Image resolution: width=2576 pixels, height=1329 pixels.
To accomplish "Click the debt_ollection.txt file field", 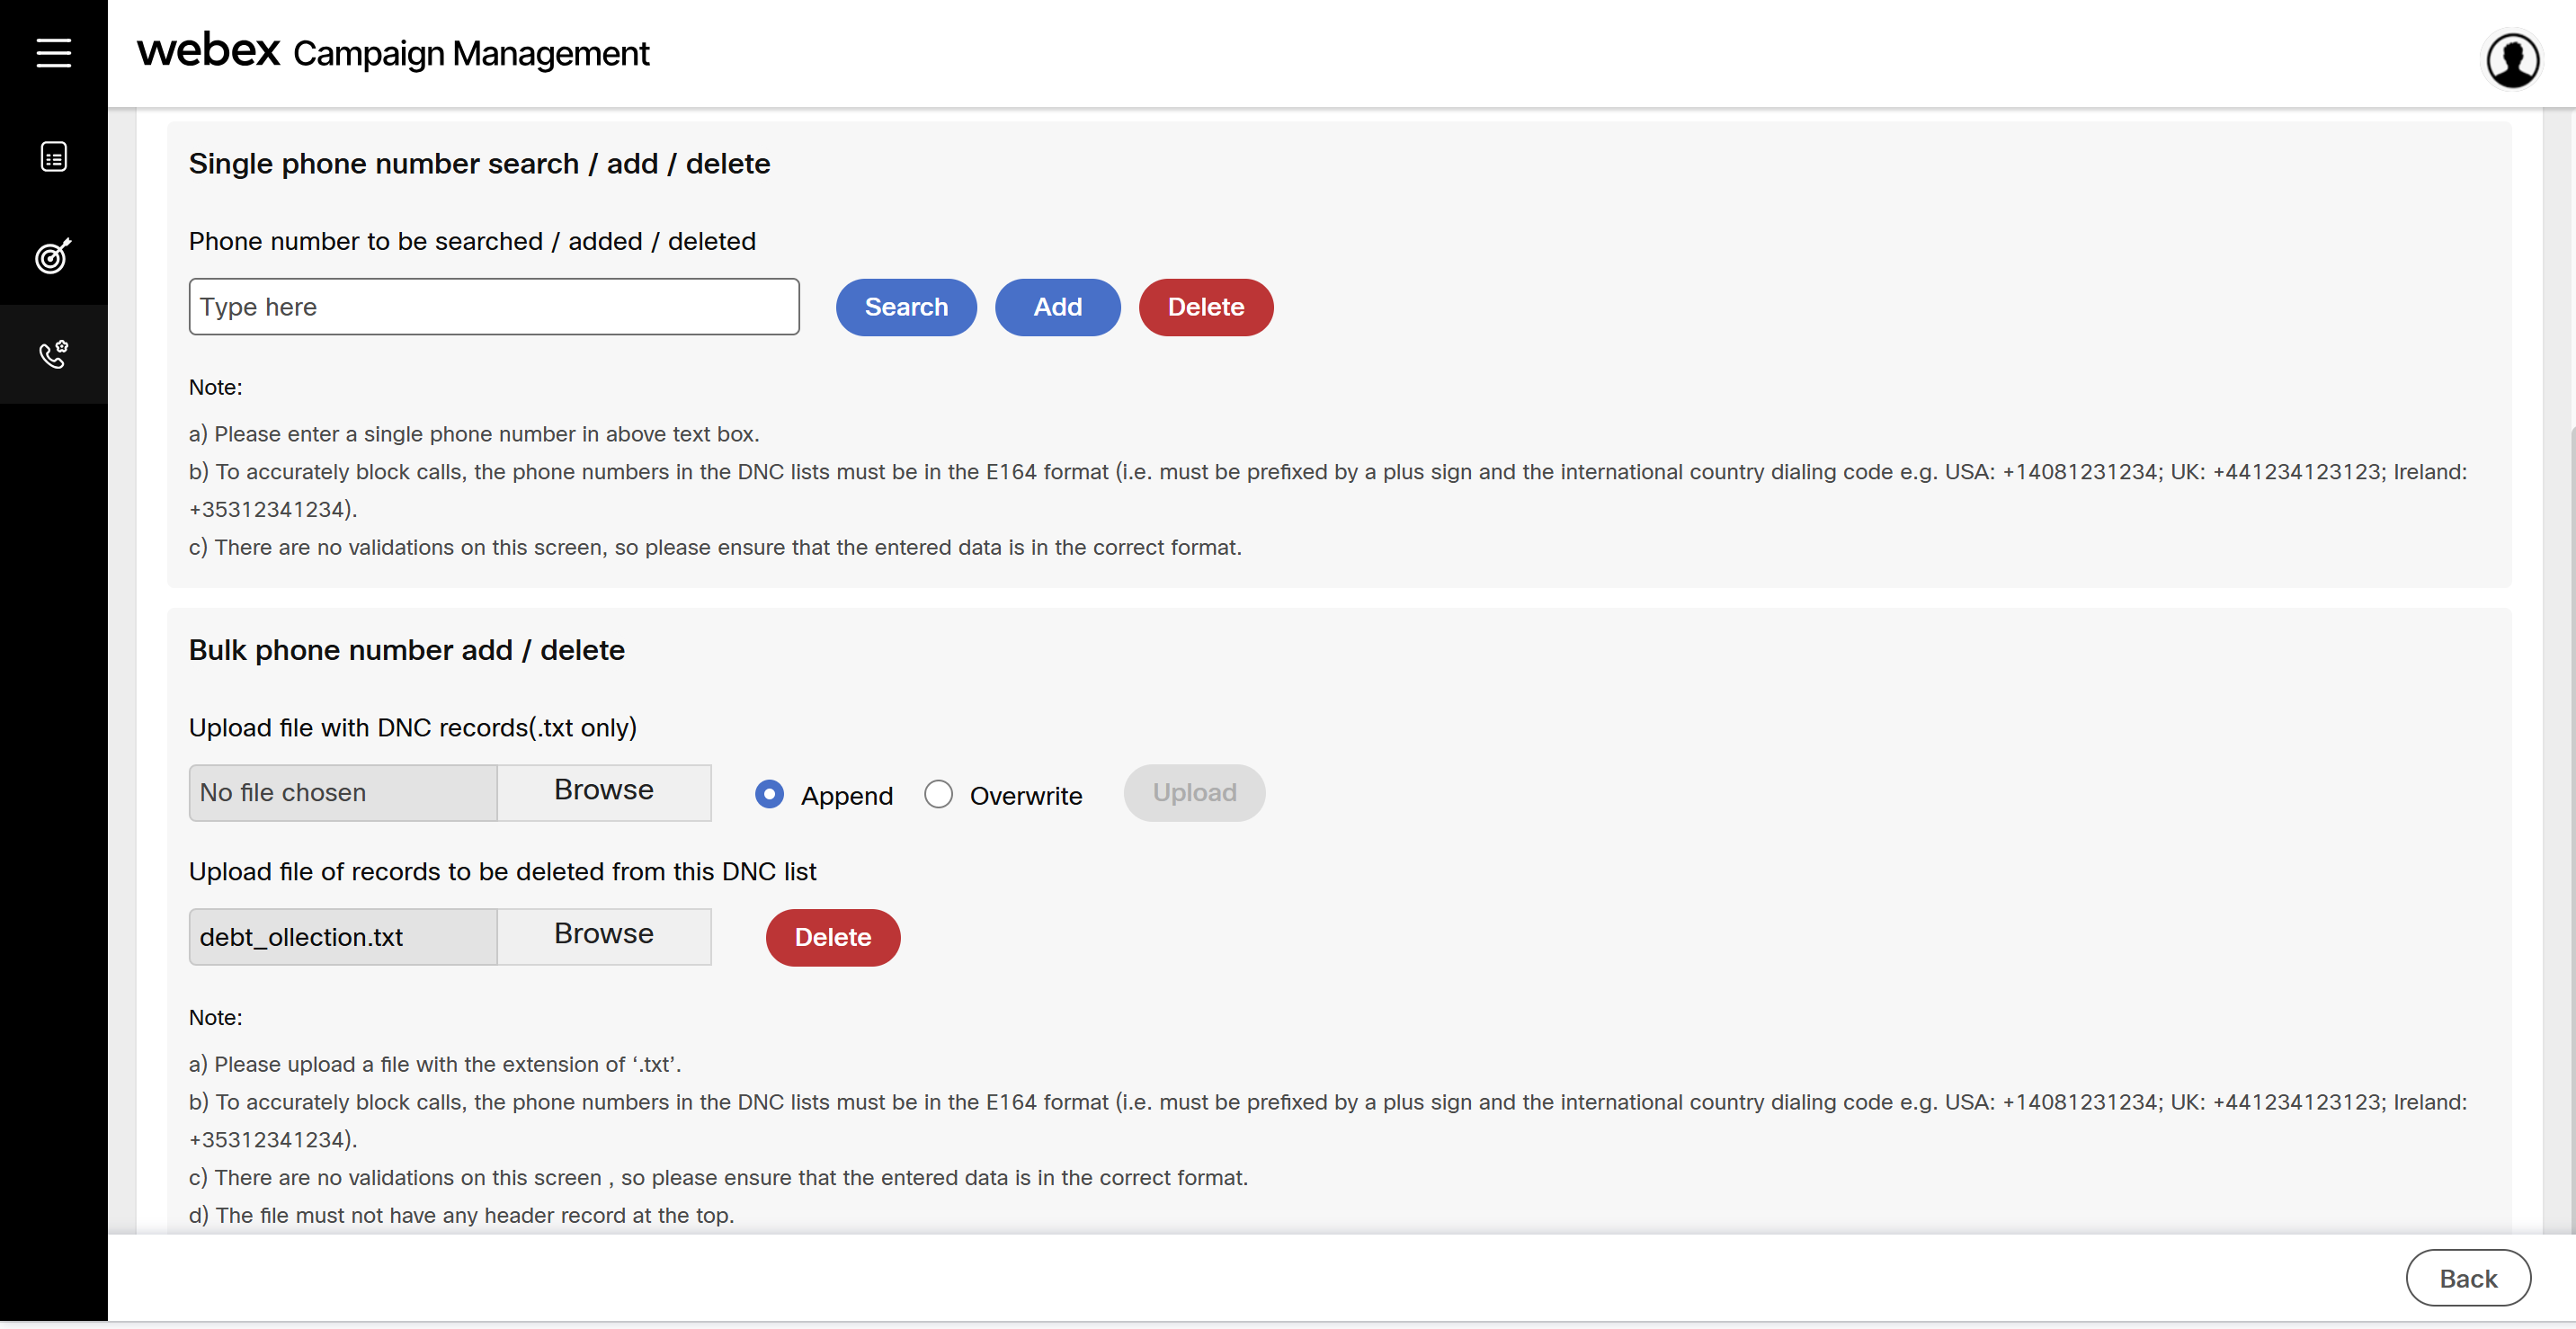I will click(343, 937).
